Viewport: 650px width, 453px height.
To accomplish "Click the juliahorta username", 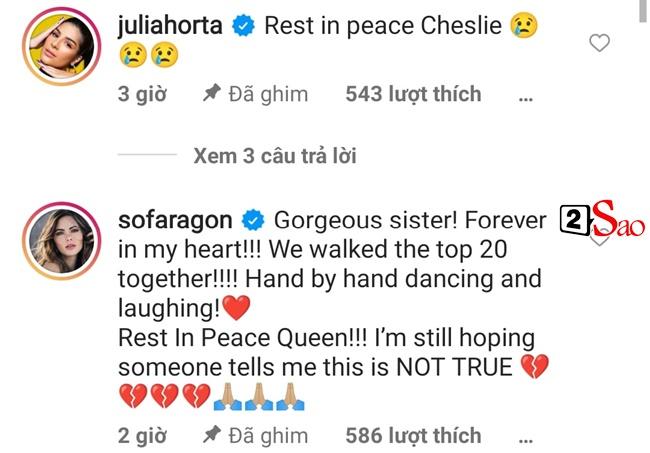I will click(170, 27).
